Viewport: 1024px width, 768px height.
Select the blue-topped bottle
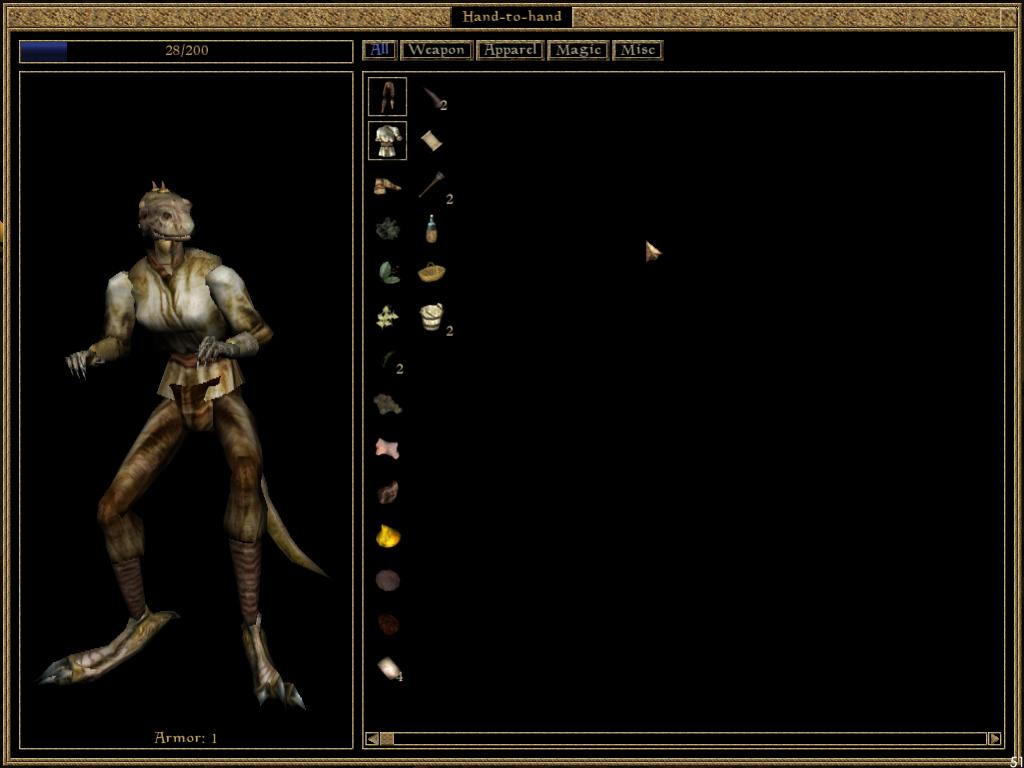(431, 229)
